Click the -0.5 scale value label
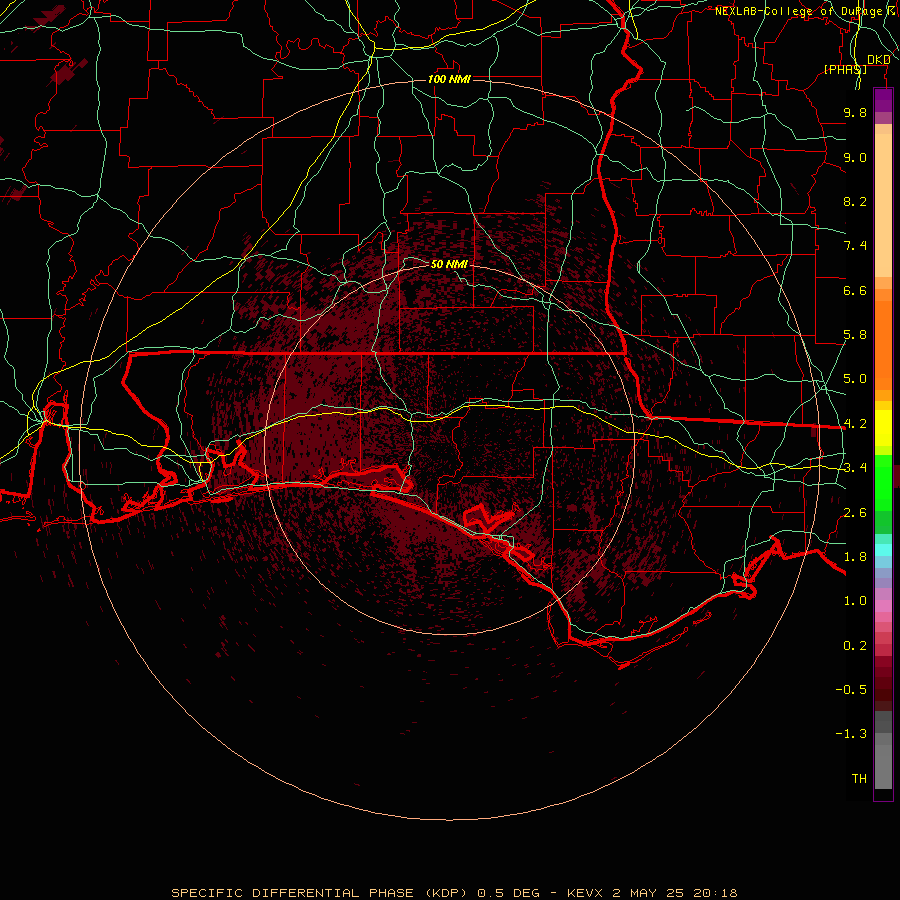Image resolution: width=900 pixels, height=900 pixels. click(851, 690)
